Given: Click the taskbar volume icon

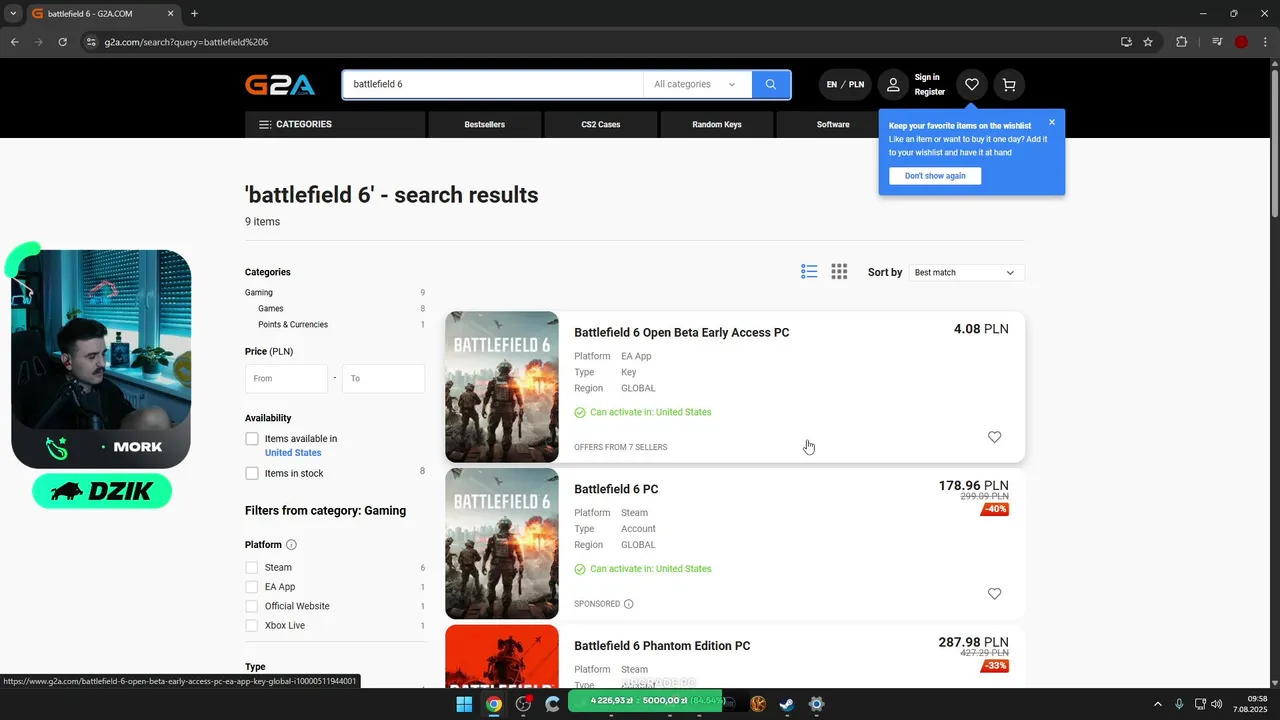Looking at the screenshot, I should pyautogui.click(x=1216, y=704).
